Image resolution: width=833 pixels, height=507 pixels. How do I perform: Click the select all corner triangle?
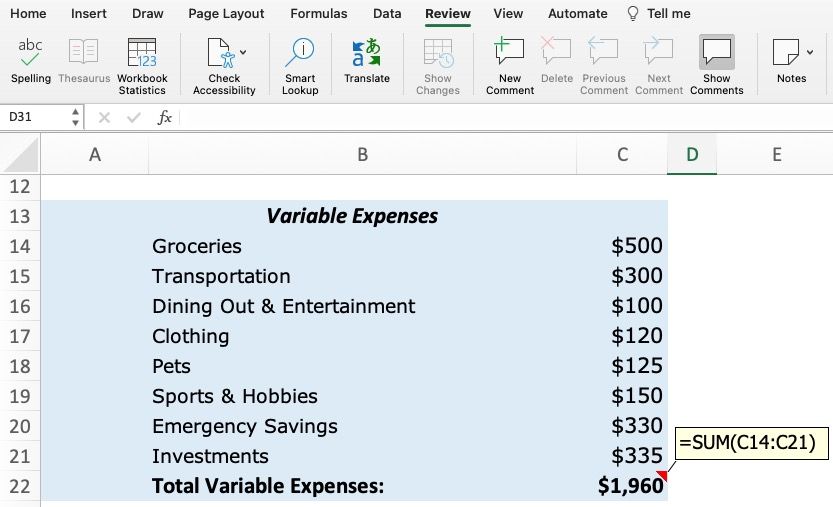point(20,155)
